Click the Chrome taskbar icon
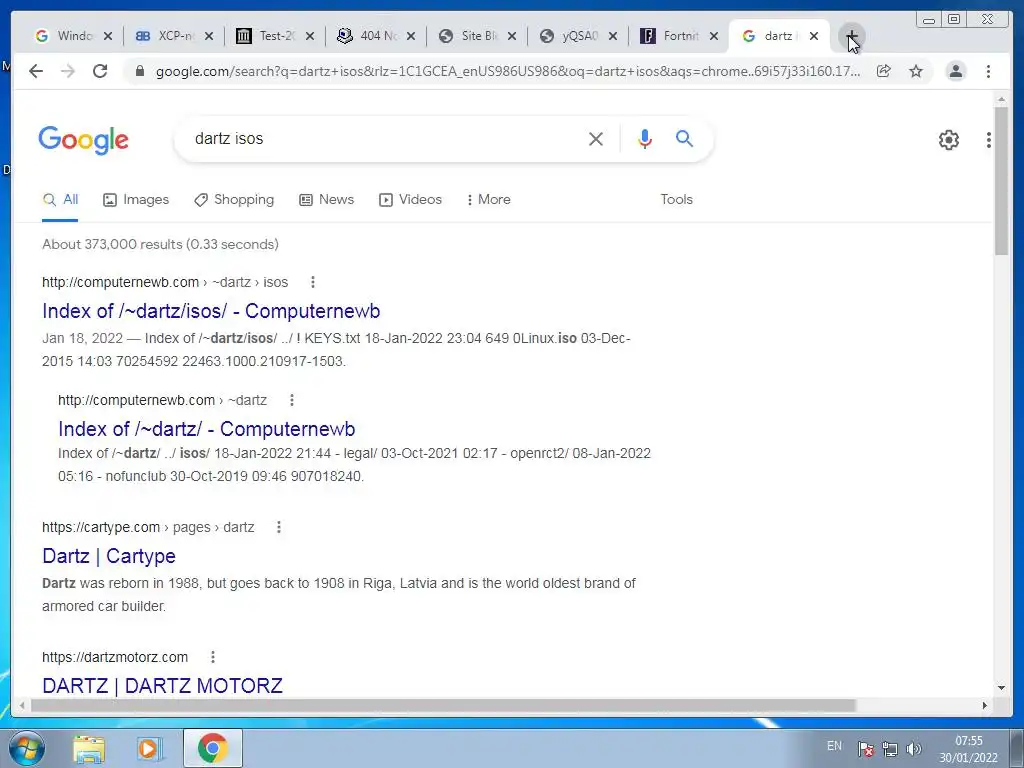This screenshot has height=768, width=1024. 212,748
